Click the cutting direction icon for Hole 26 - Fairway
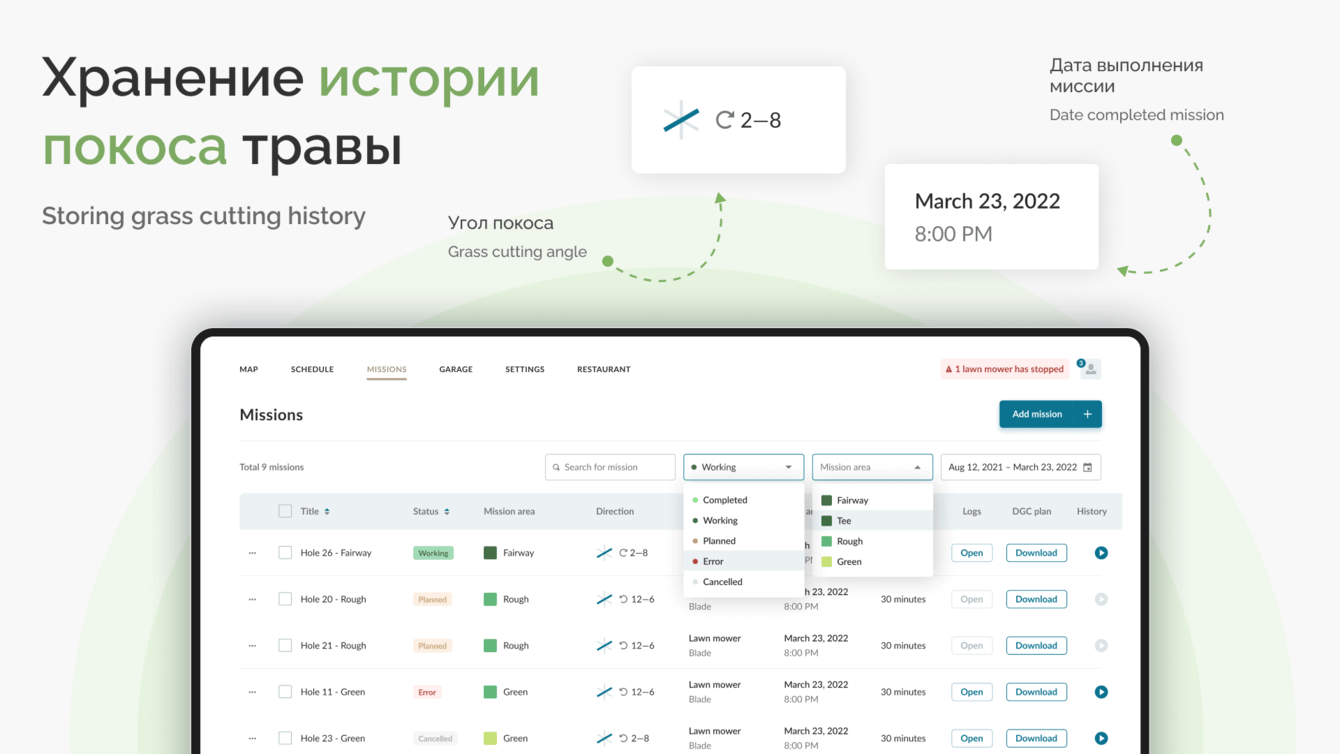 point(604,553)
